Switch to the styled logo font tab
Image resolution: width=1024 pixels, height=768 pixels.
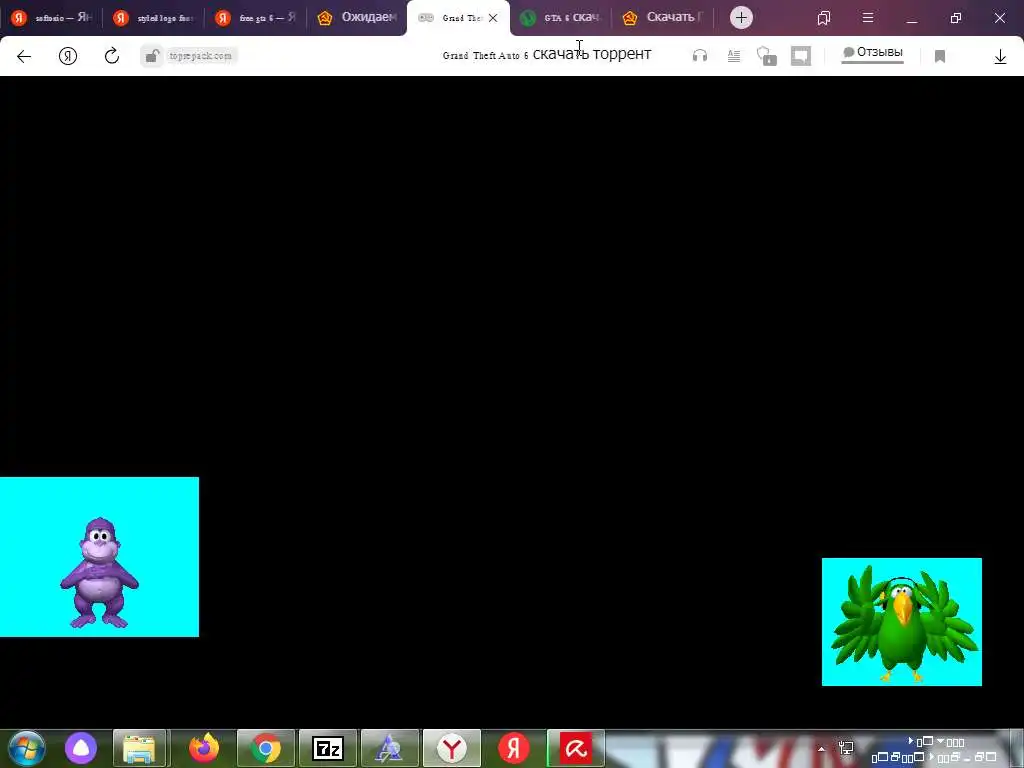click(153, 18)
